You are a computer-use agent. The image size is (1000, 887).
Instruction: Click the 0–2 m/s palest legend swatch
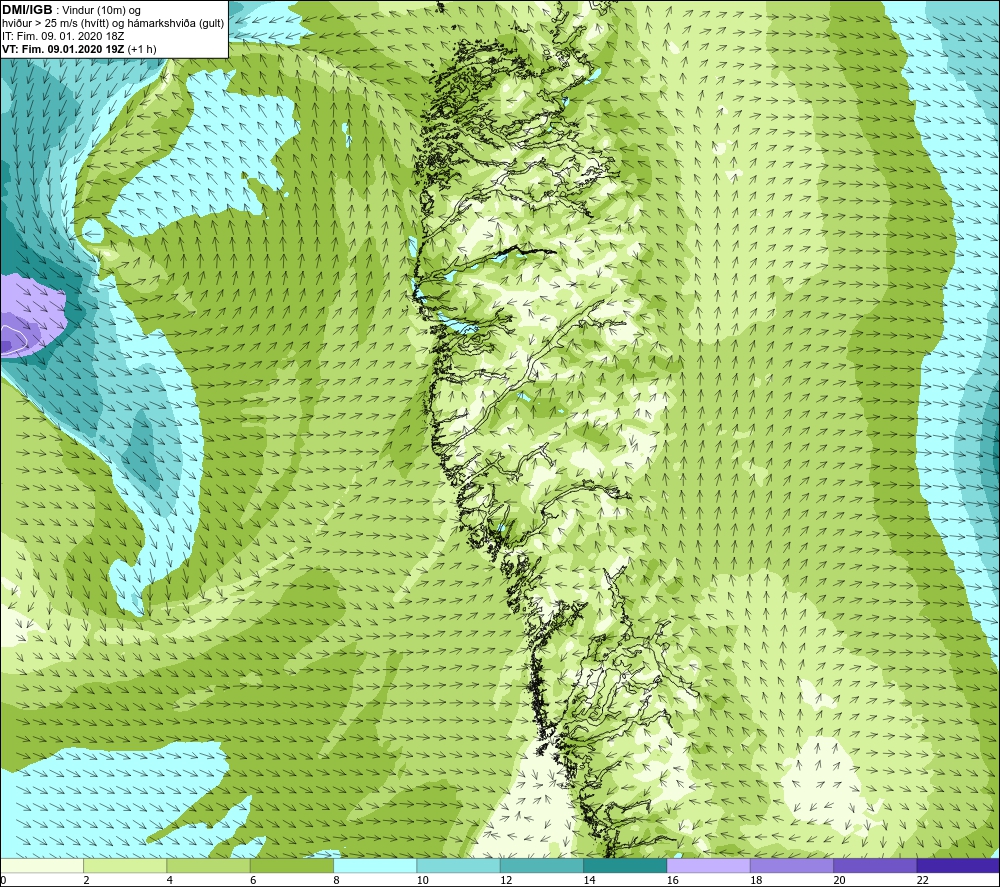click(x=41, y=865)
